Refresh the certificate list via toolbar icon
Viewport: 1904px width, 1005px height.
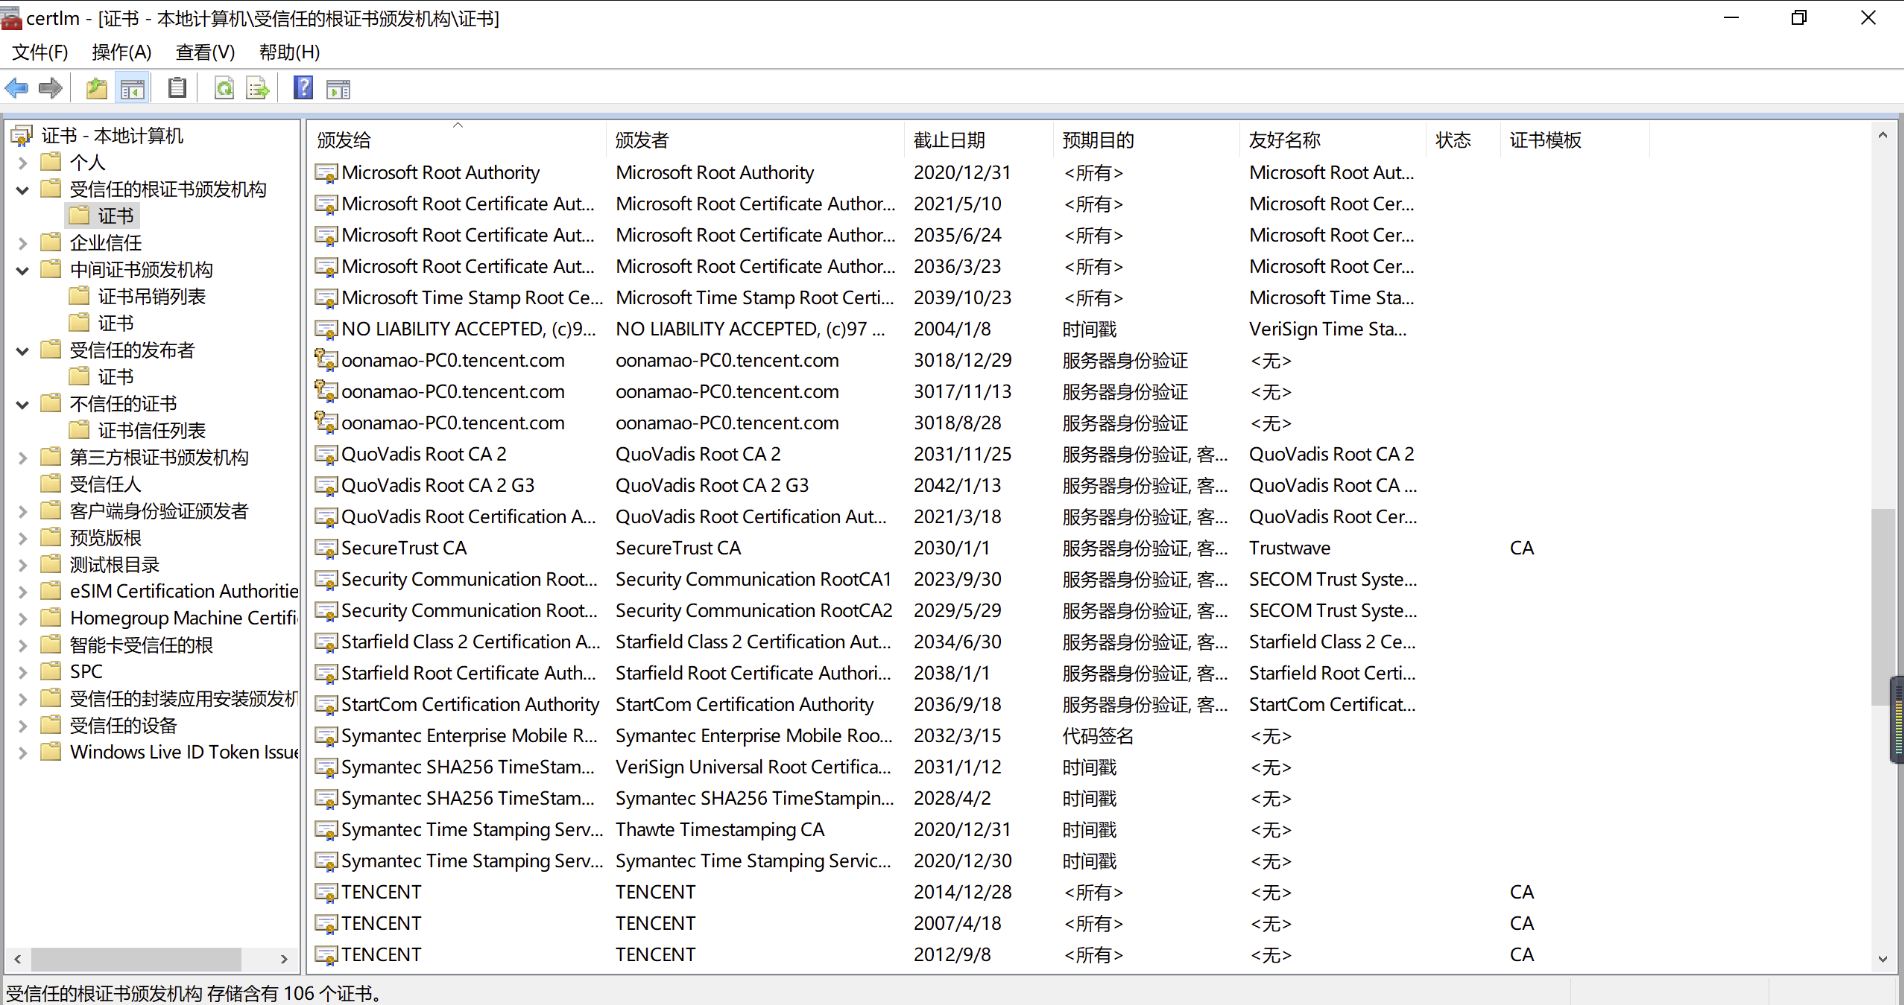(x=224, y=89)
